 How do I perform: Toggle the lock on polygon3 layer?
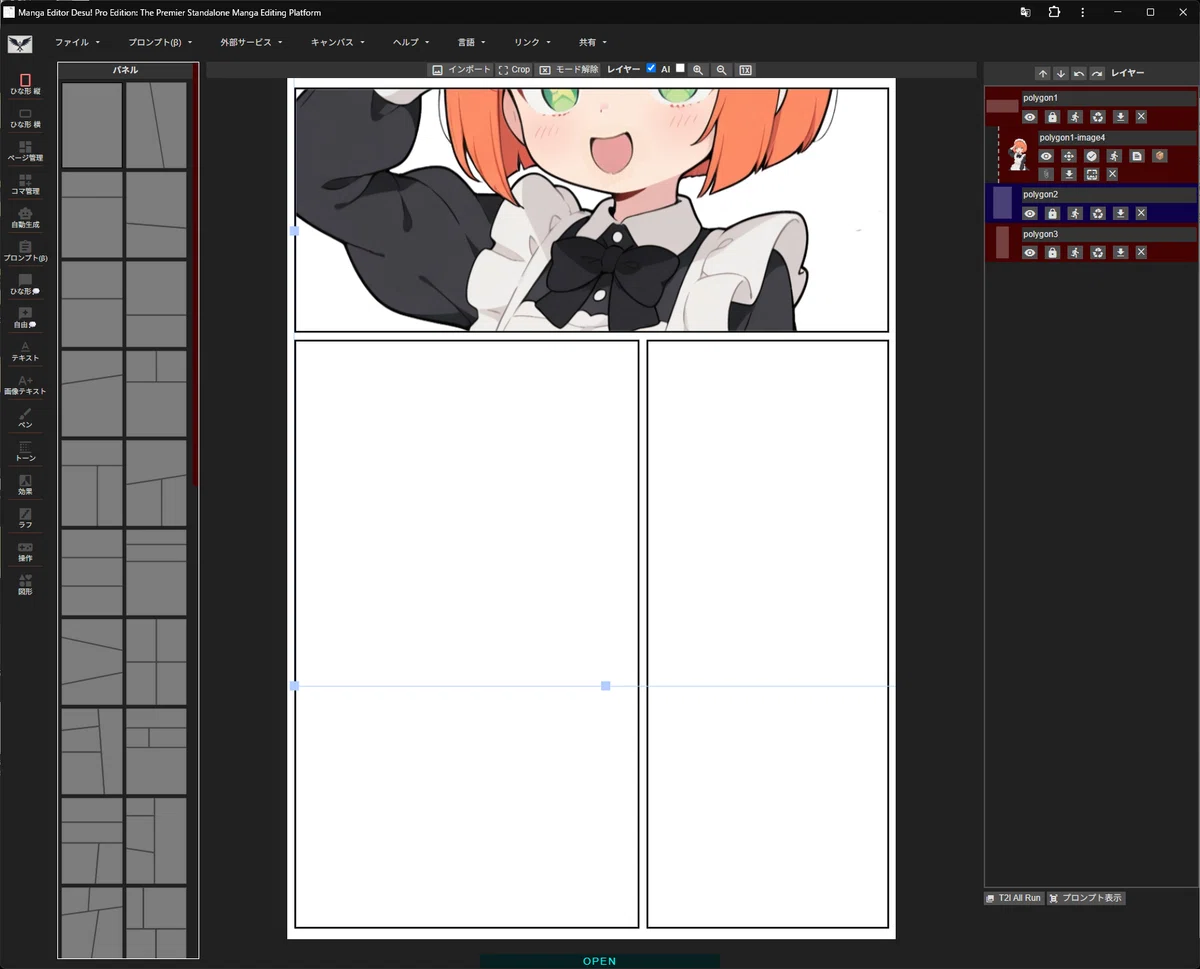click(1052, 253)
